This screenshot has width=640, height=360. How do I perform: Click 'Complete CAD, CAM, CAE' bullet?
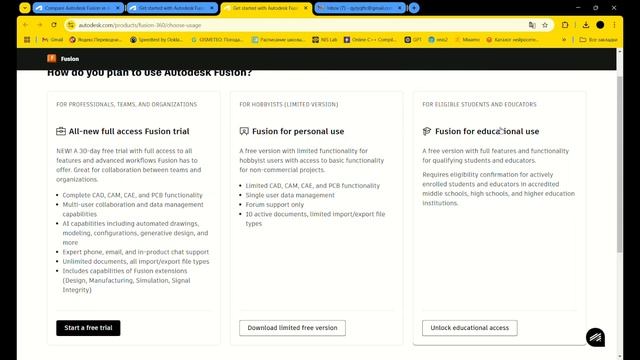(133, 195)
